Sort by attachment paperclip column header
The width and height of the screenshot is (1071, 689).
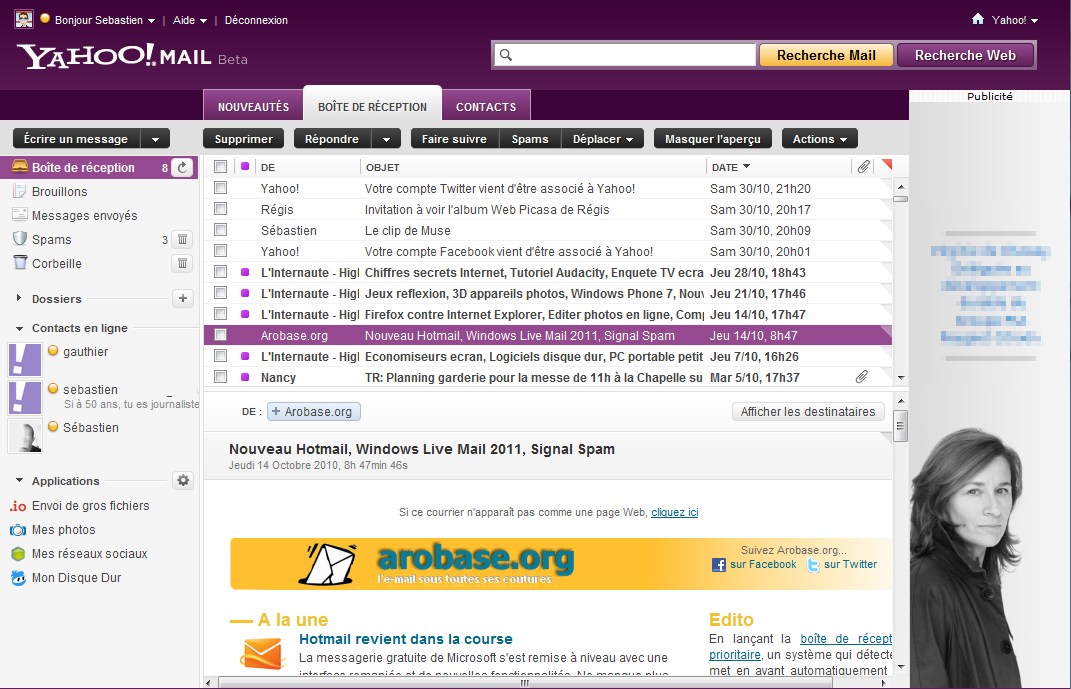[x=863, y=167]
